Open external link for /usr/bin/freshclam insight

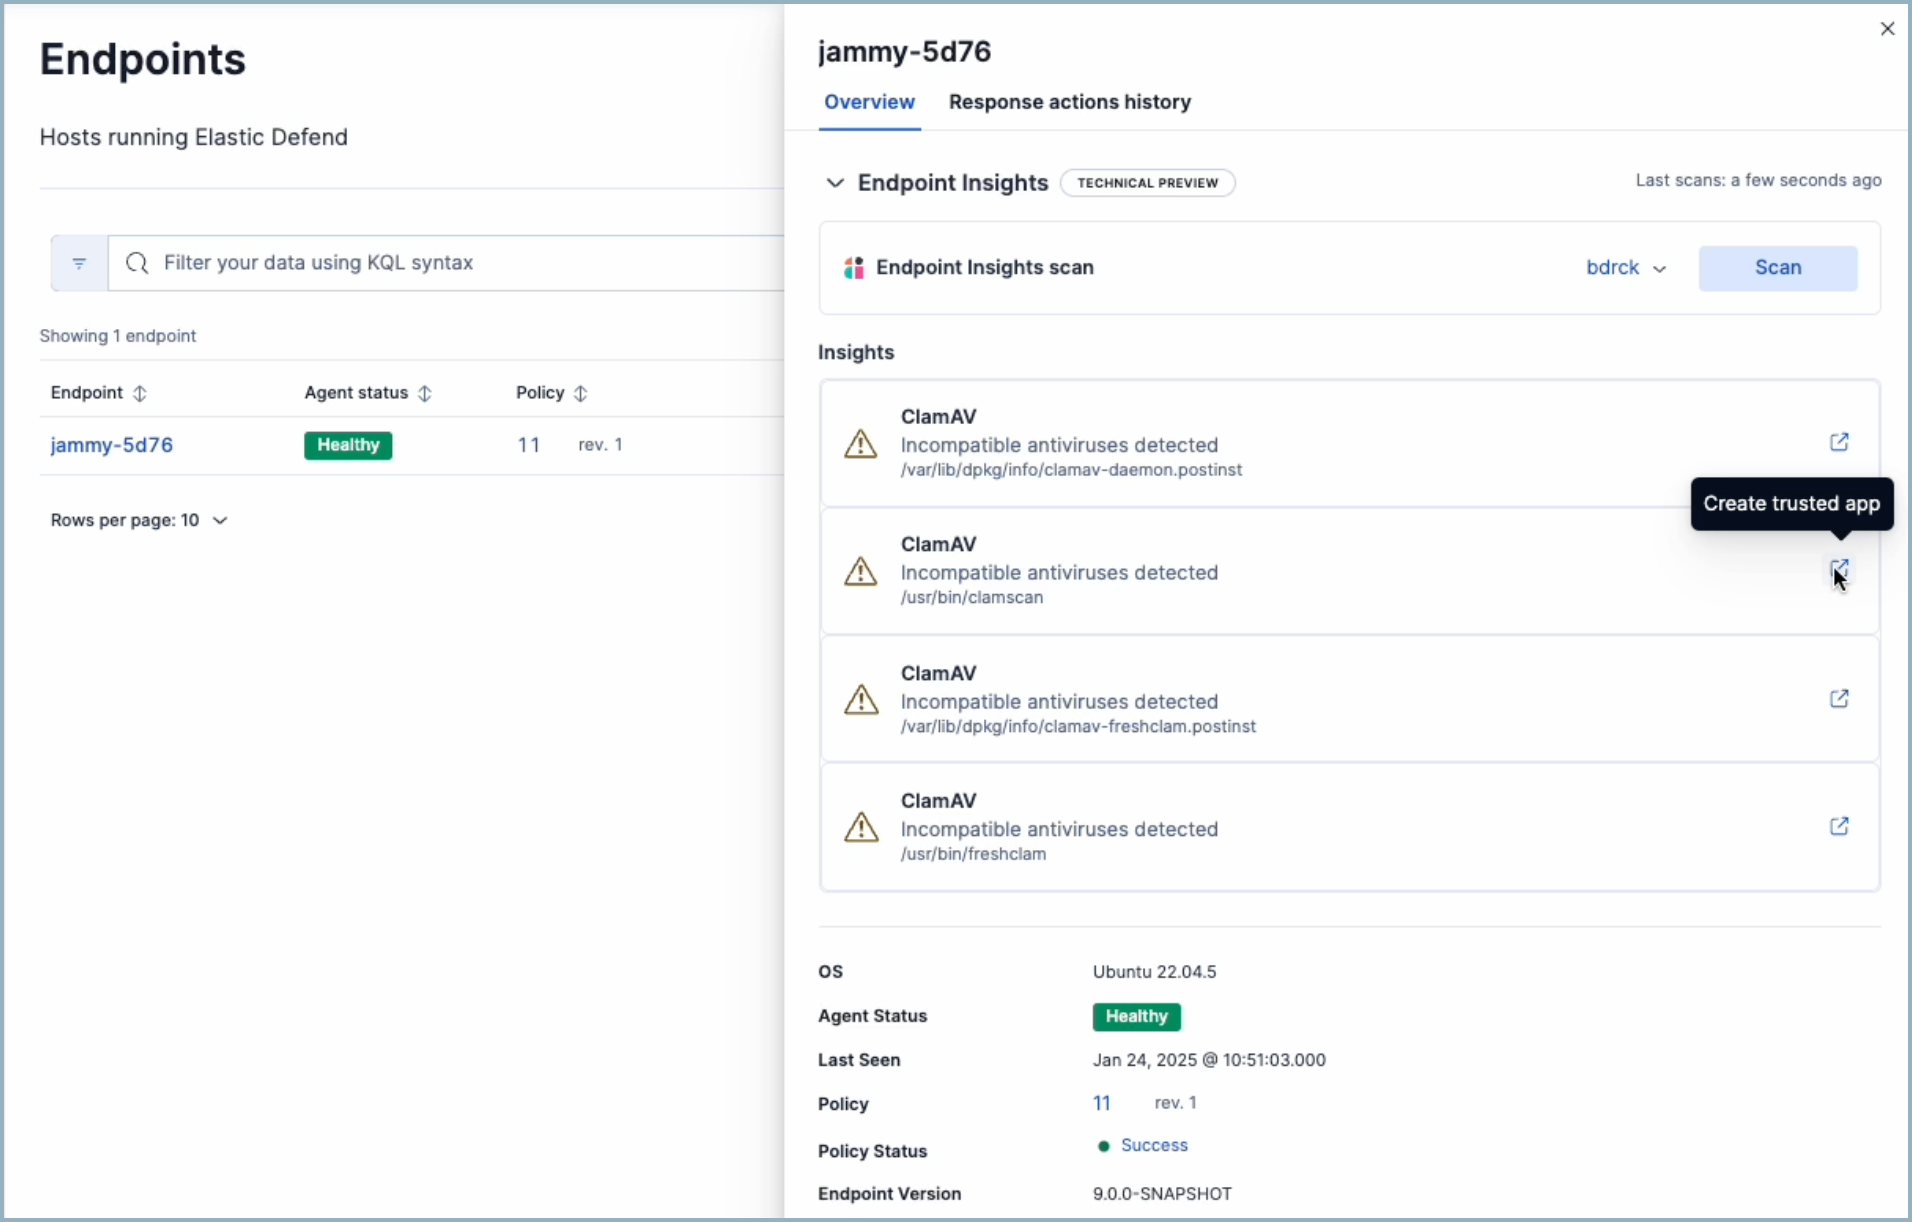(1840, 826)
